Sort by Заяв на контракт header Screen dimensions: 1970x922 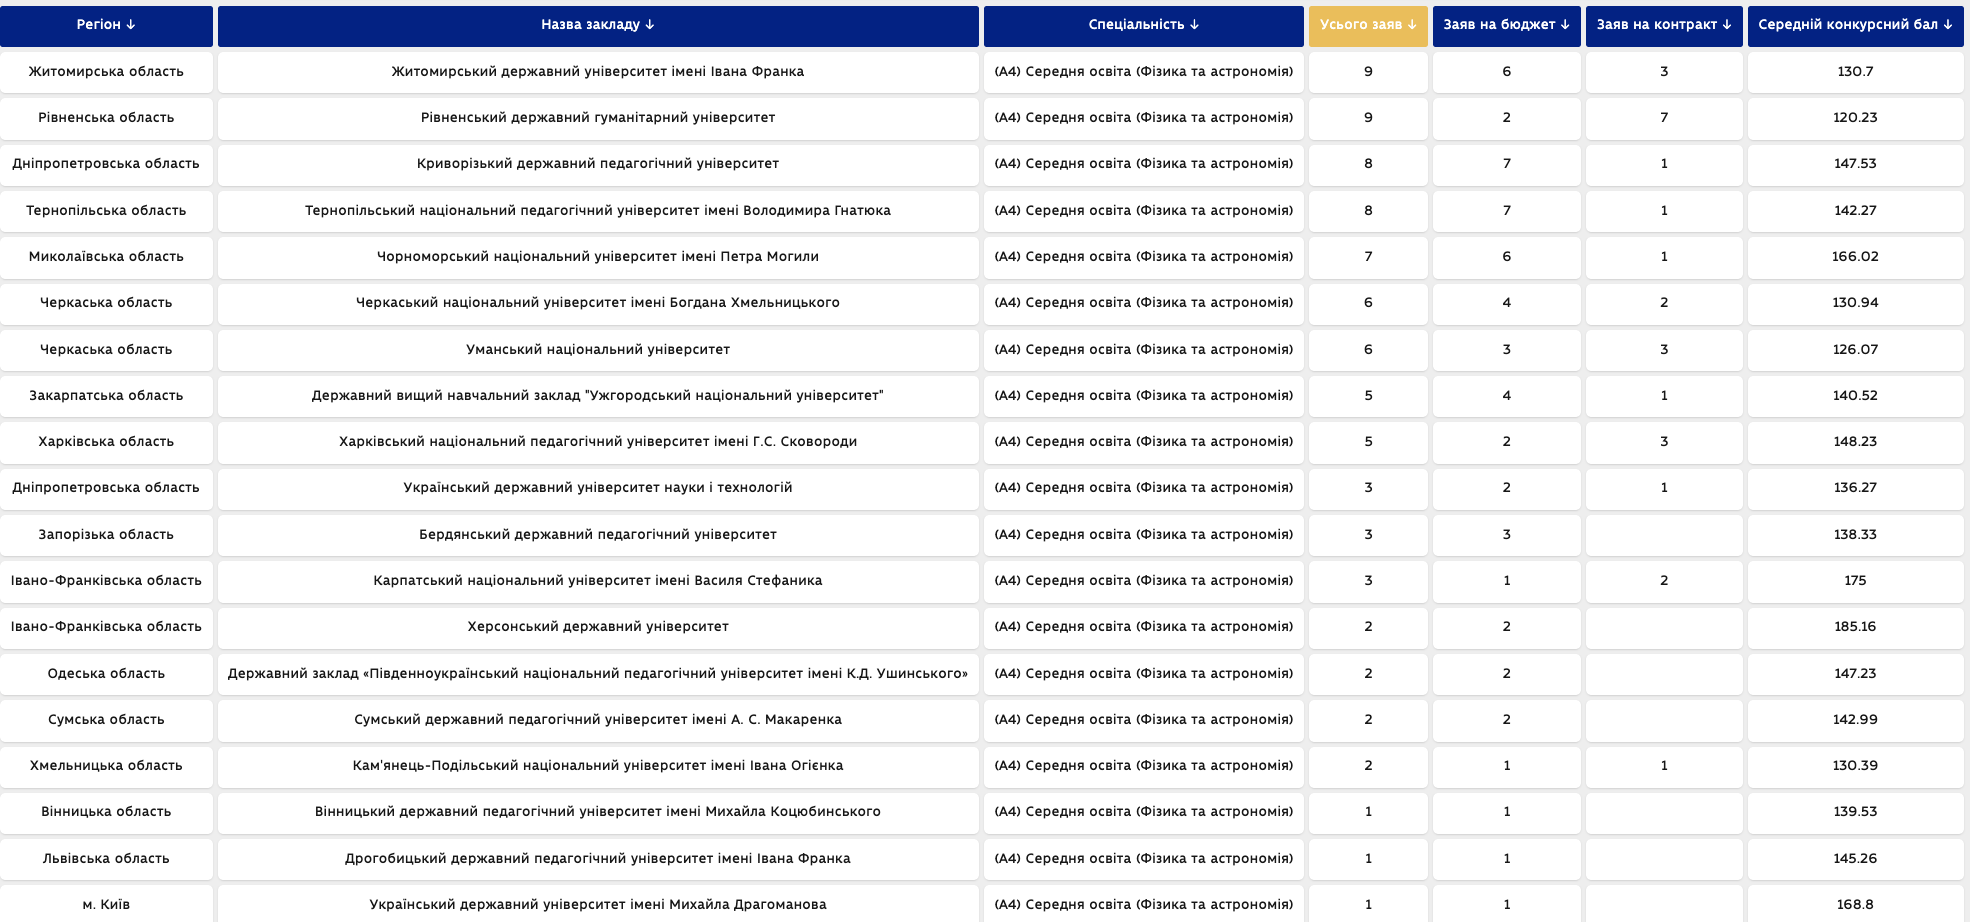click(1664, 25)
